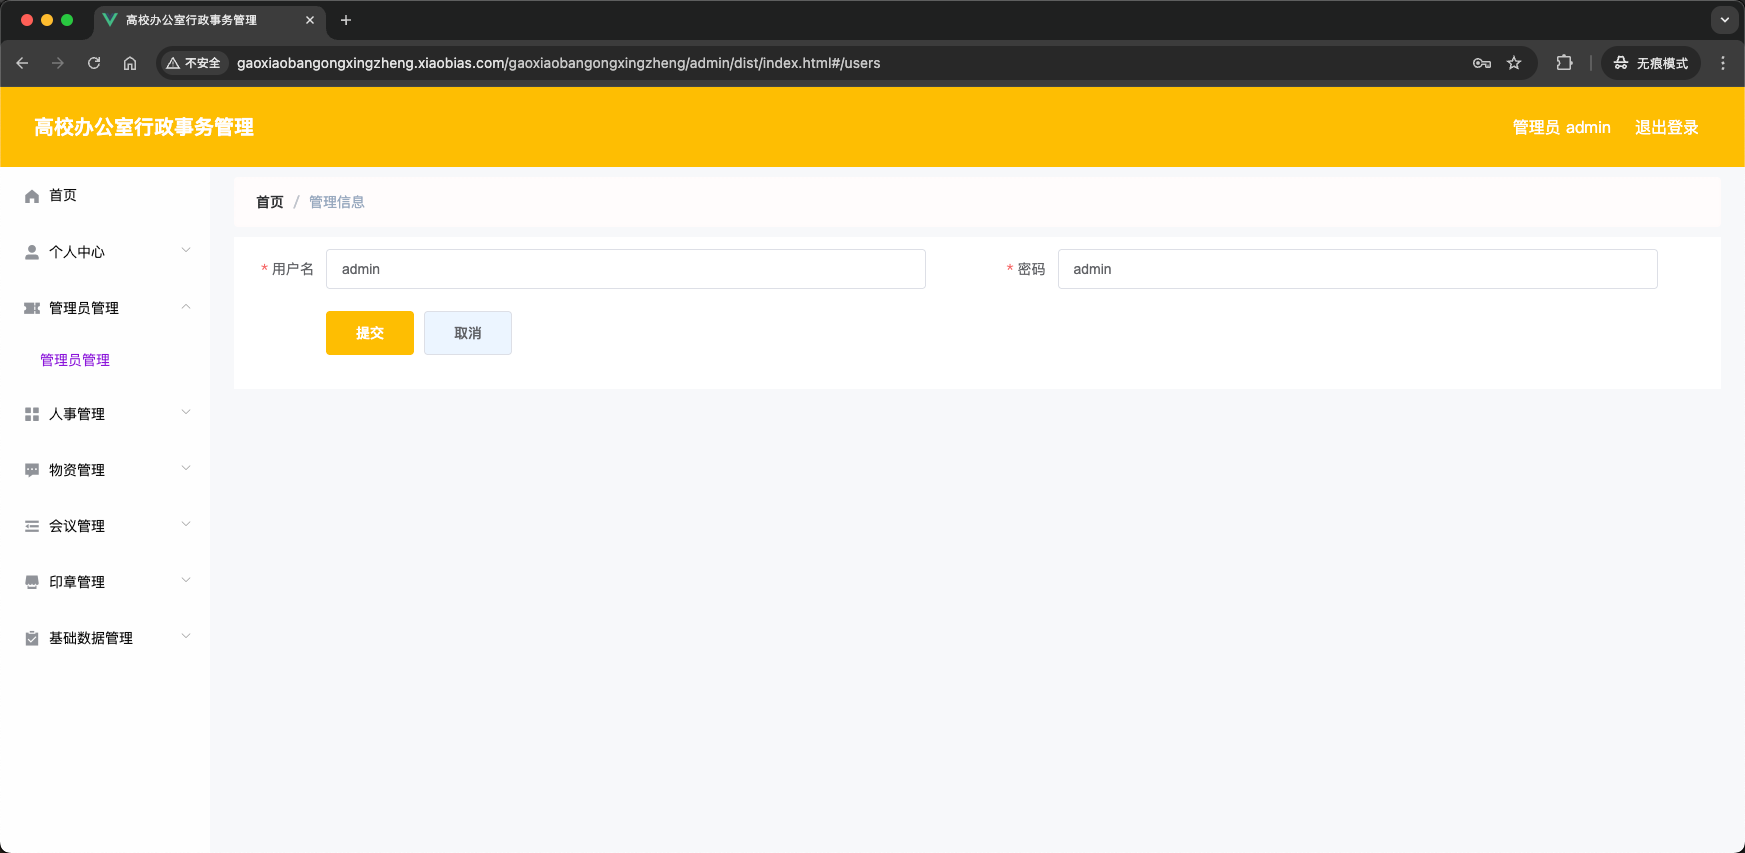The height and width of the screenshot is (853, 1745).
Task: Click the 无痕模式 incognito indicator
Action: coord(1651,63)
